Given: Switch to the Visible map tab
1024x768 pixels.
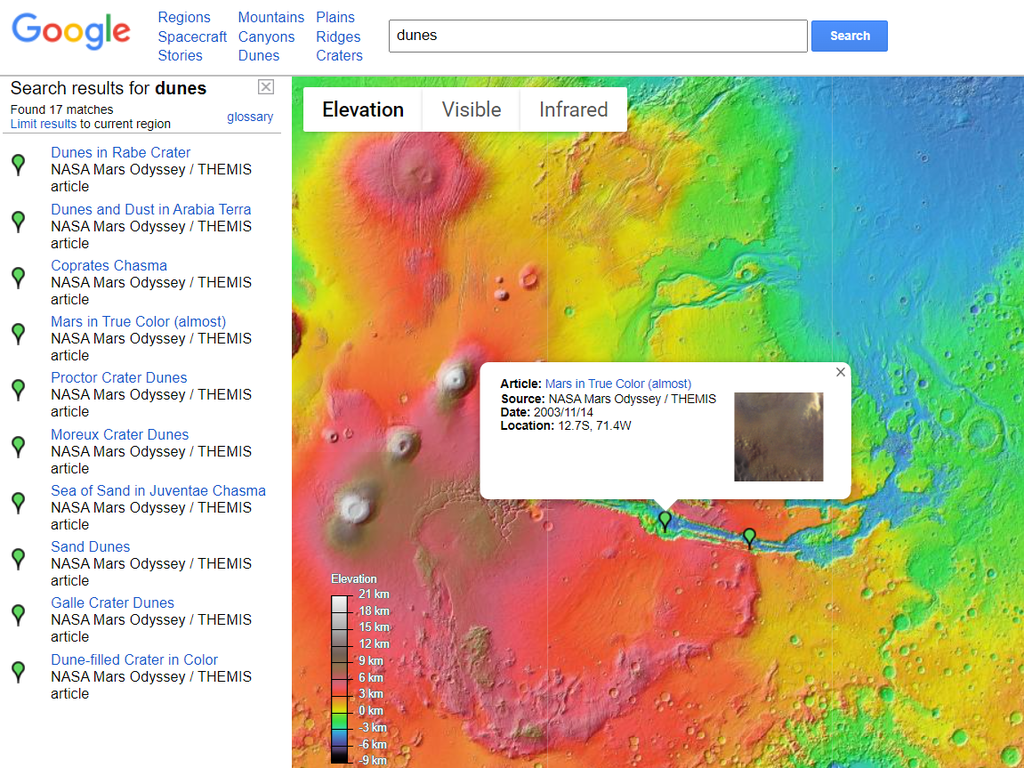Looking at the screenshot, I should coord(472,110).
